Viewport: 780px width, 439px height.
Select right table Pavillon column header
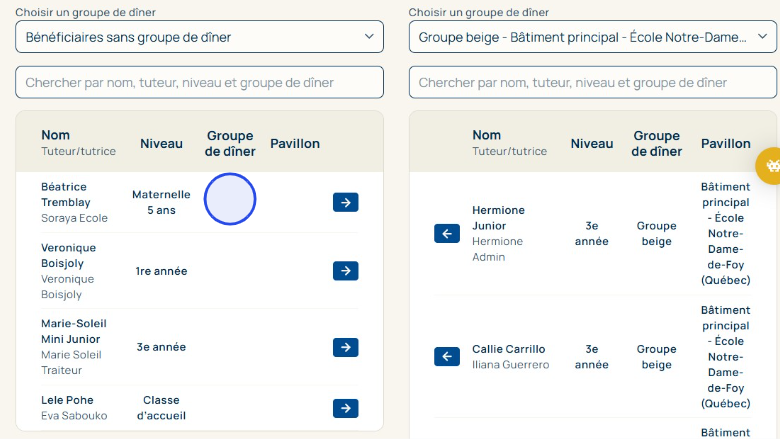click(x=725, y=144)
